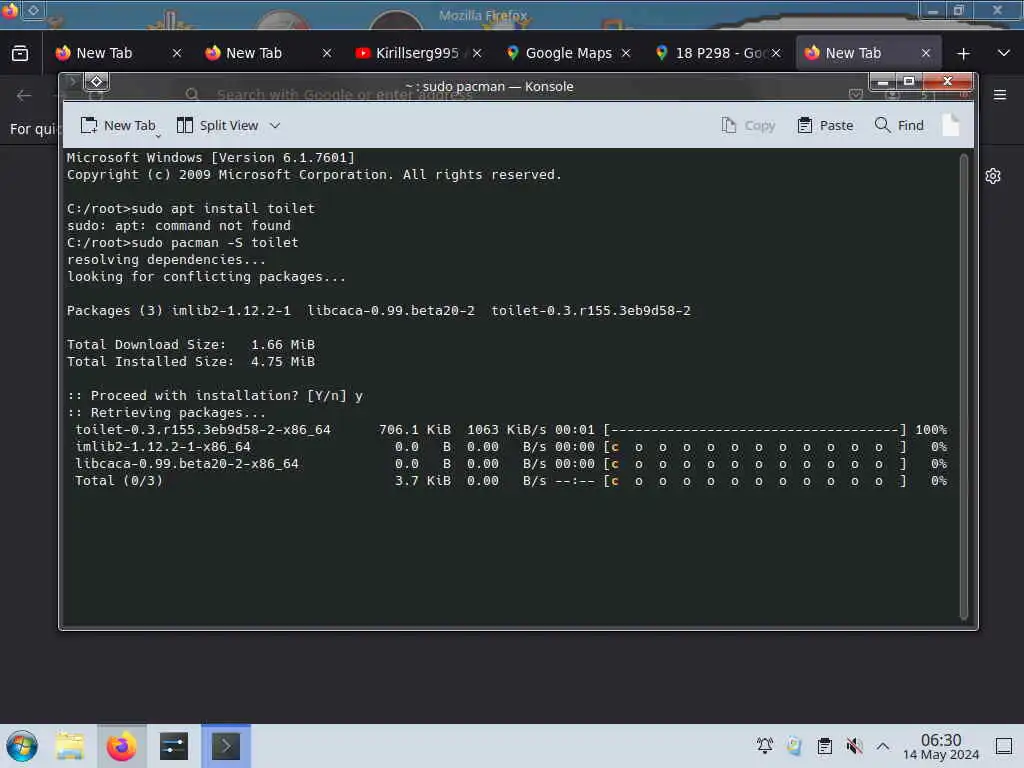Click the Copy button in Konsole
Screen dimensions: 1024x768
748,125
